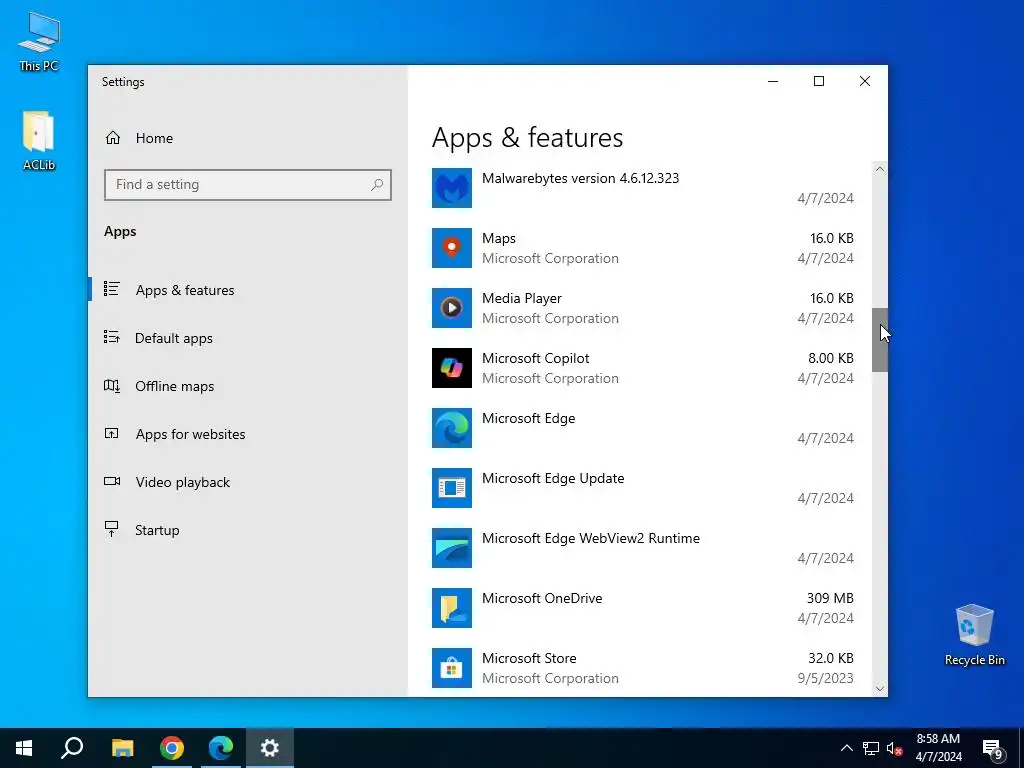The height and width of the screenshot is (768, 1024).
Task: Select the Microsoft Edge Update name
Action: click(553, 479)
